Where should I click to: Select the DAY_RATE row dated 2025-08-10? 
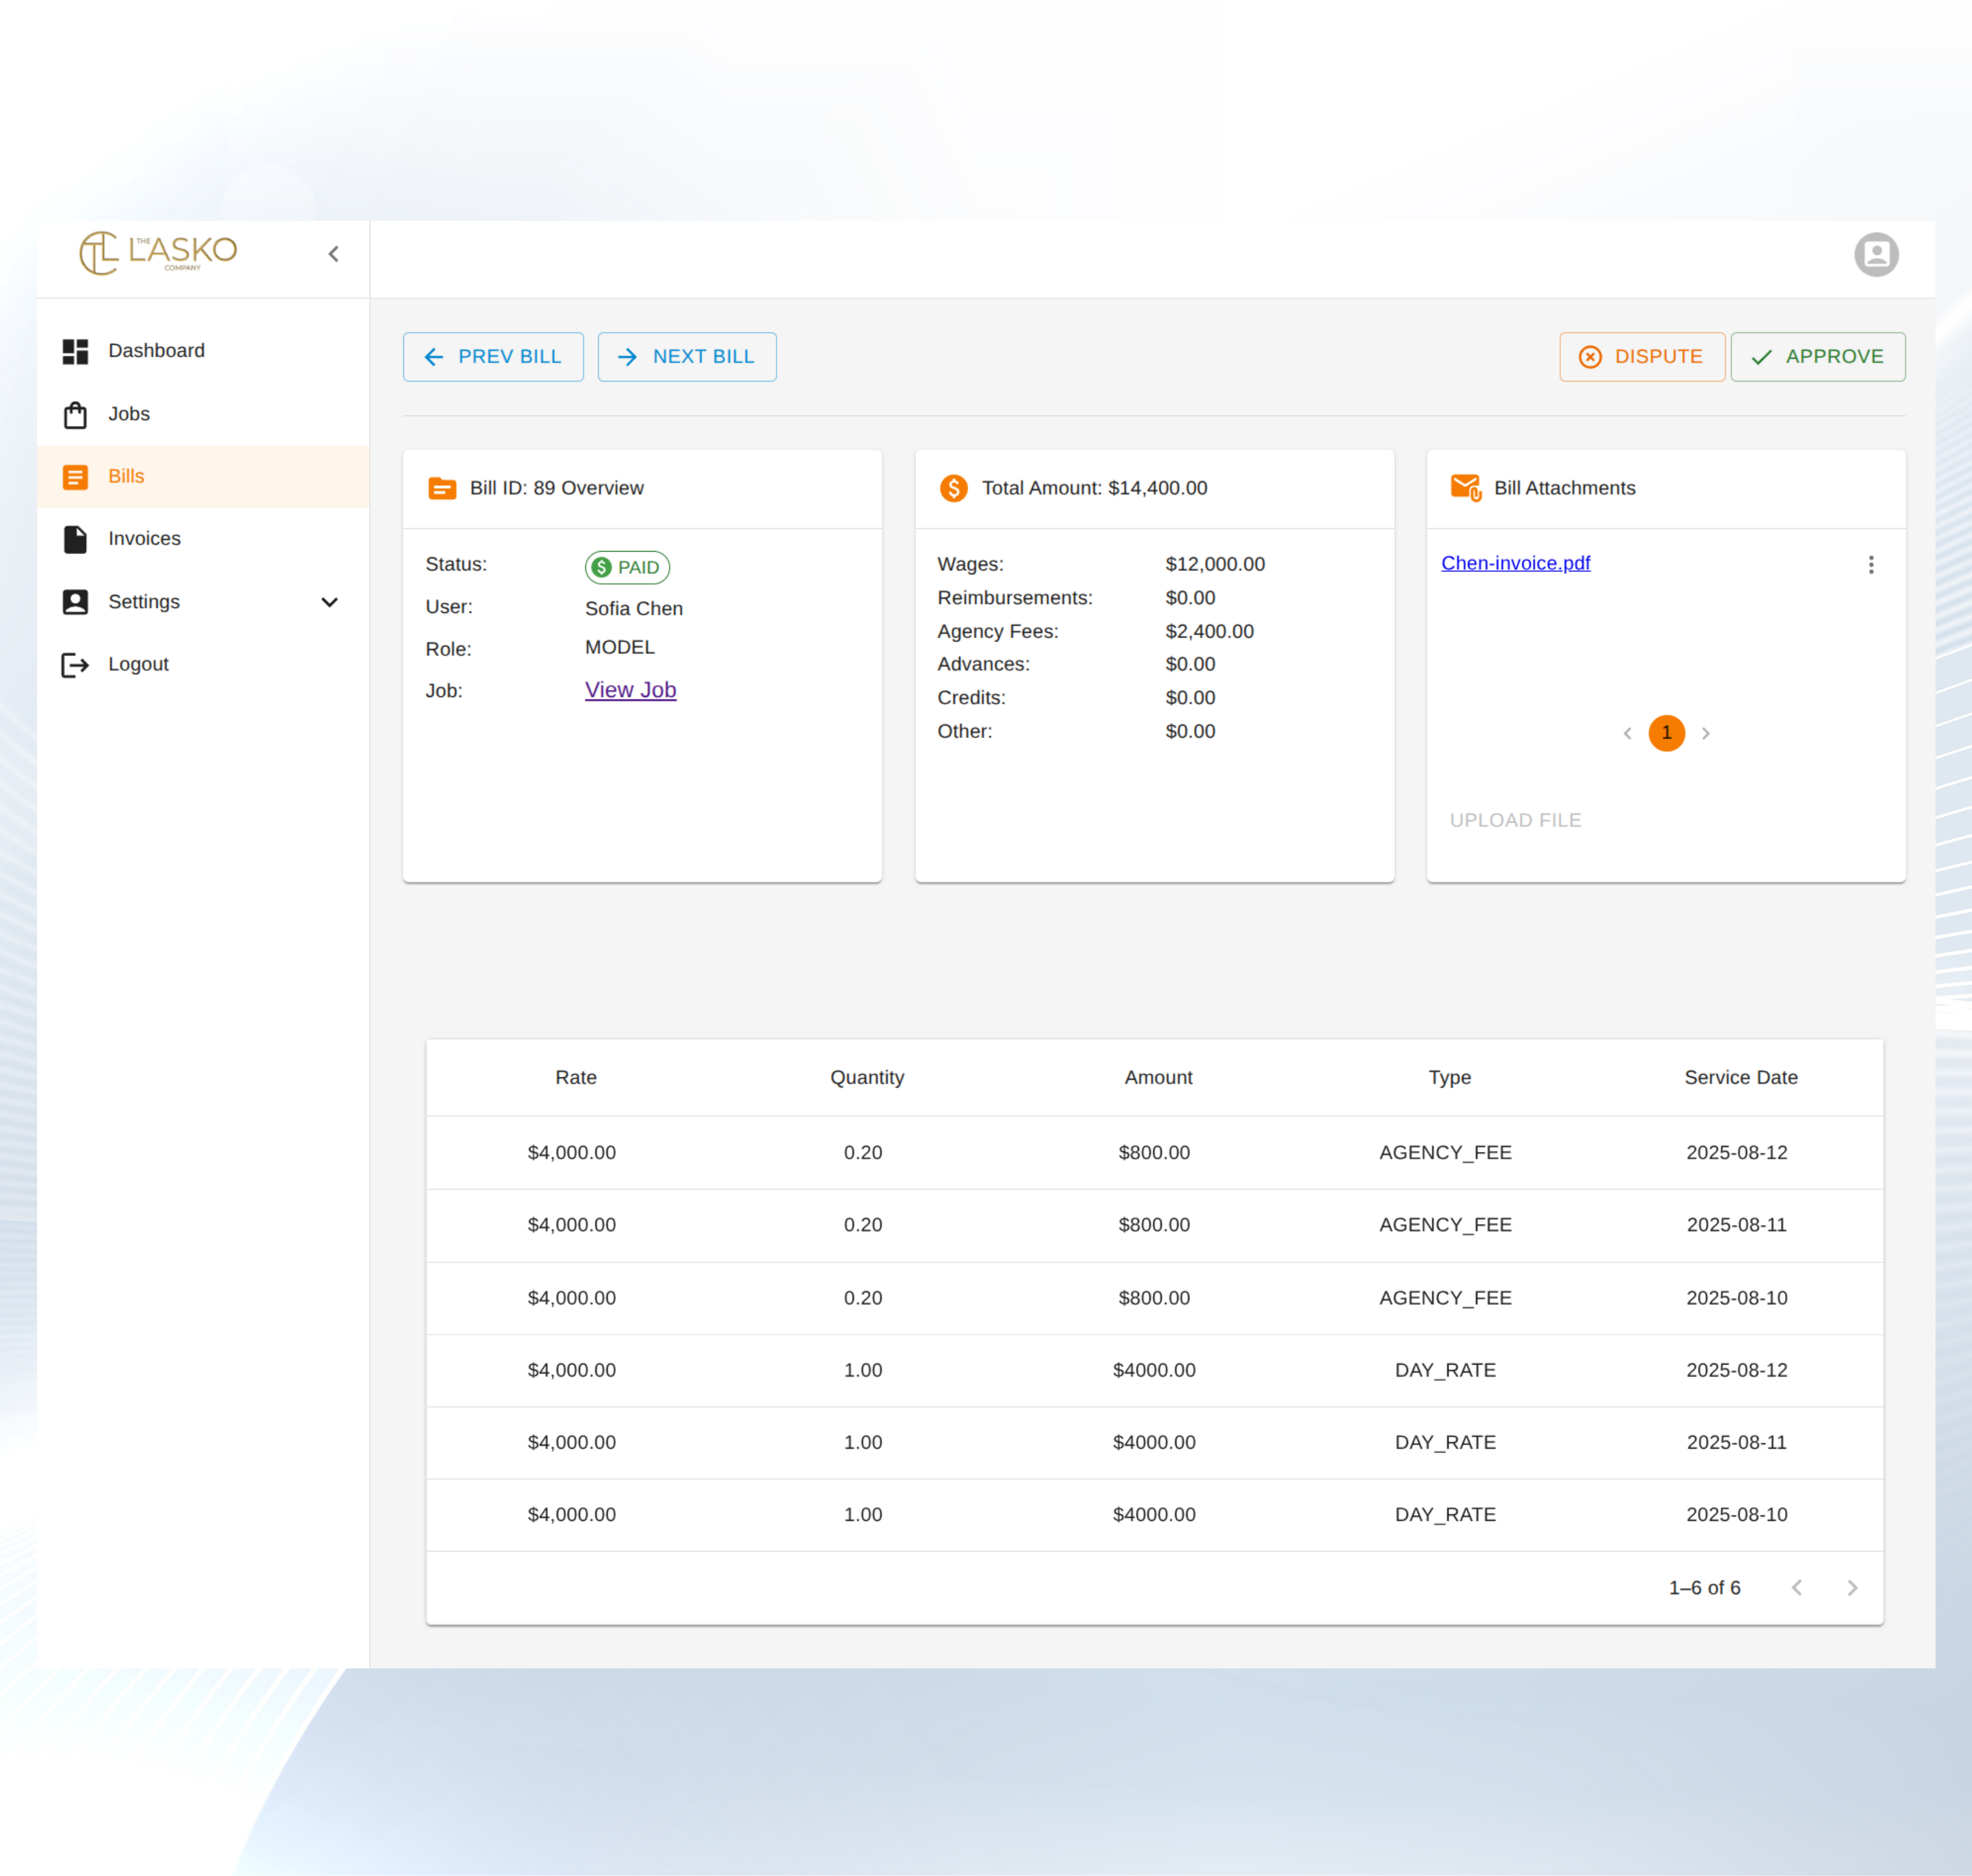[1154, 1515]
